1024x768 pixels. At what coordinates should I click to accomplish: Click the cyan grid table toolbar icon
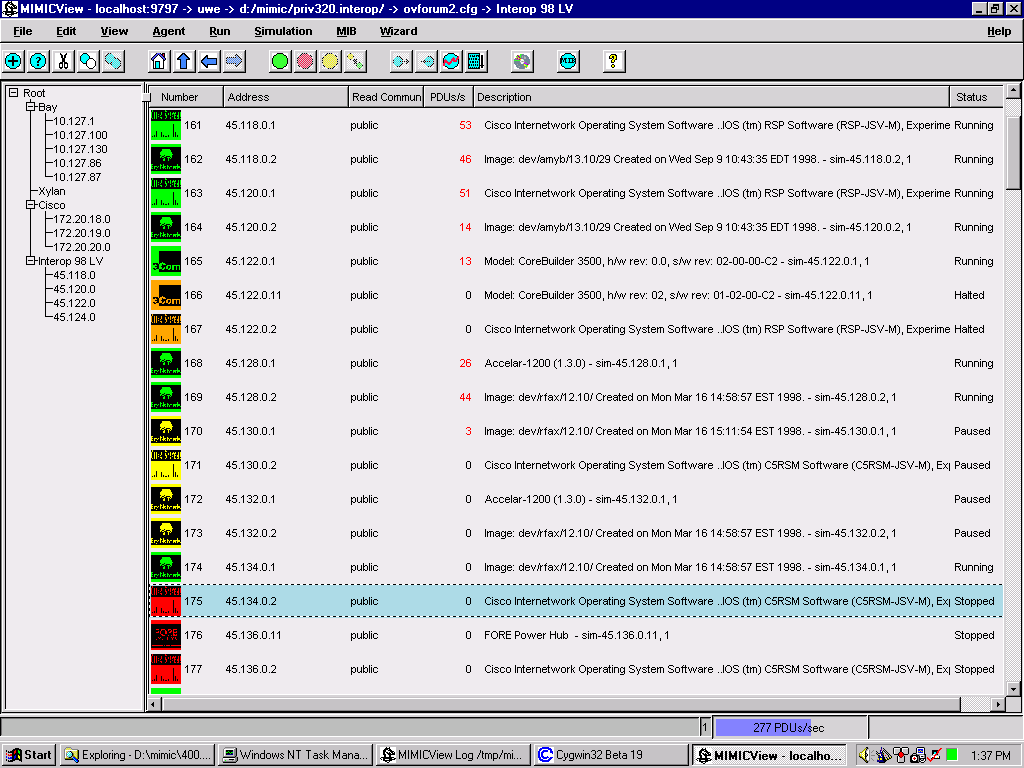click(x=476, y=61)
